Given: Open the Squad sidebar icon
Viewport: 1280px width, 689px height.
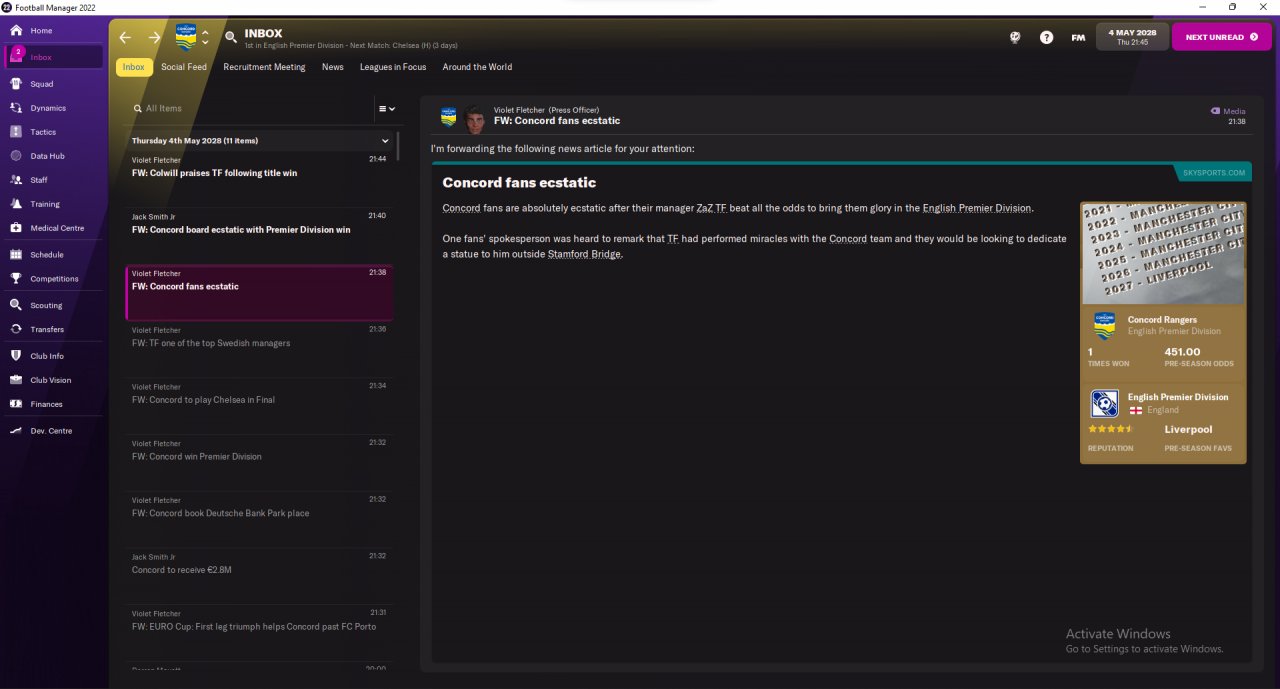Looking at the screenshot, I should pyautogui.click(x=16, y=84).
